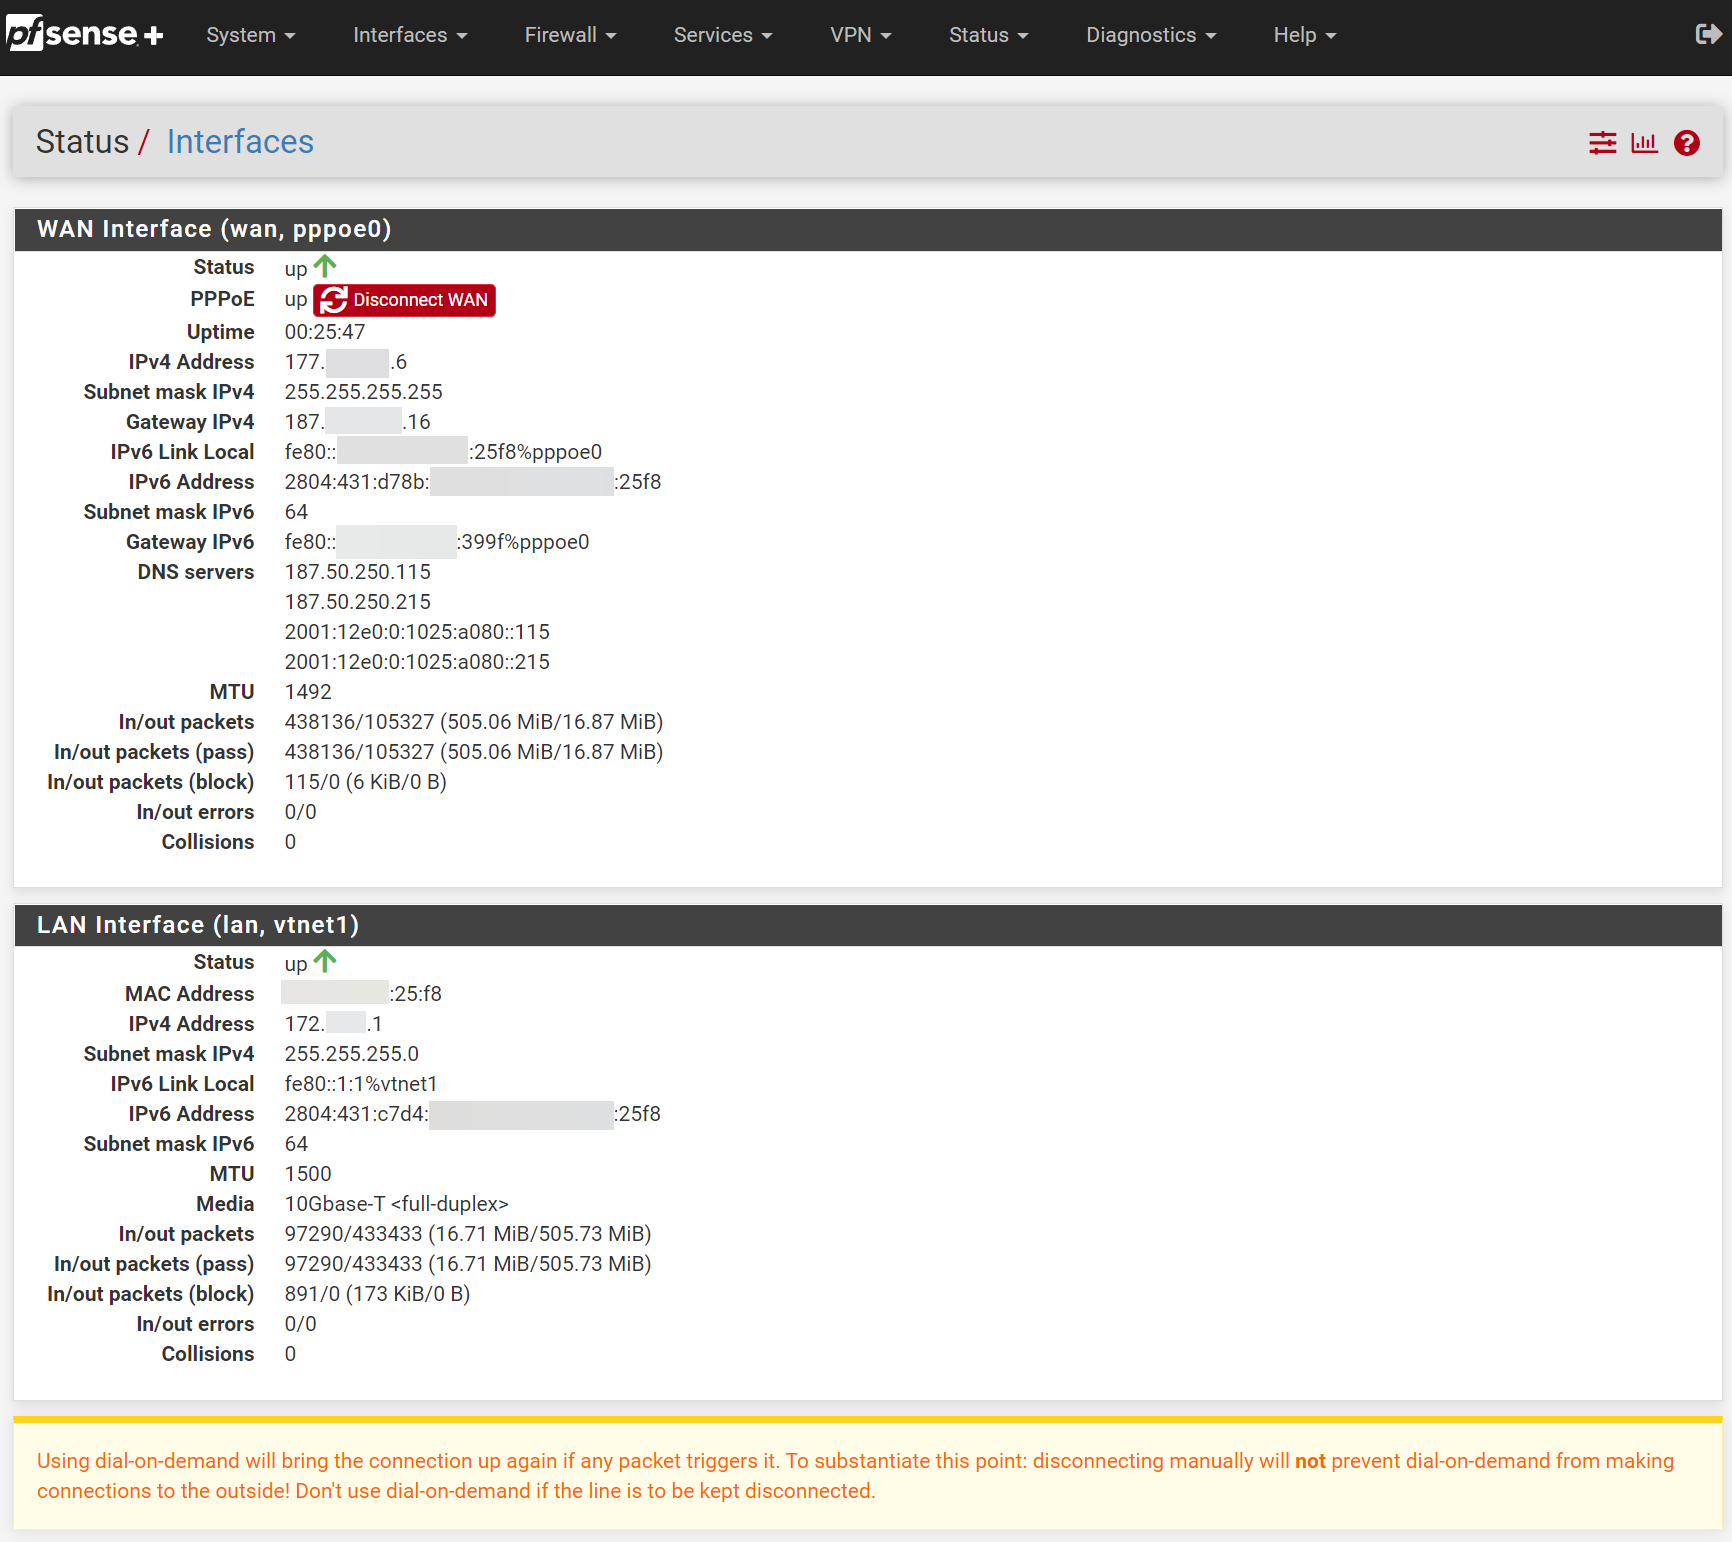Follow the Interfaces breadcrumb link
This screenshot has height=1542, width=1732.
[240, 142]
